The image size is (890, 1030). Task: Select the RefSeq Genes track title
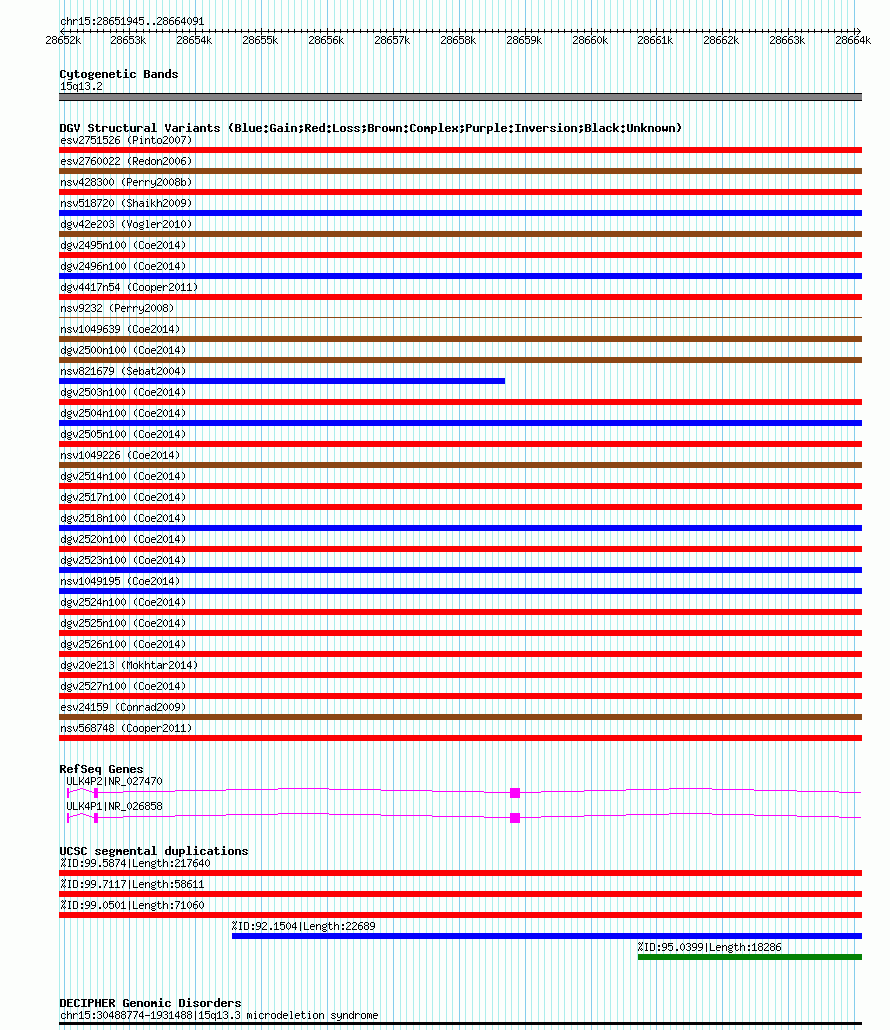coord(101,769)
